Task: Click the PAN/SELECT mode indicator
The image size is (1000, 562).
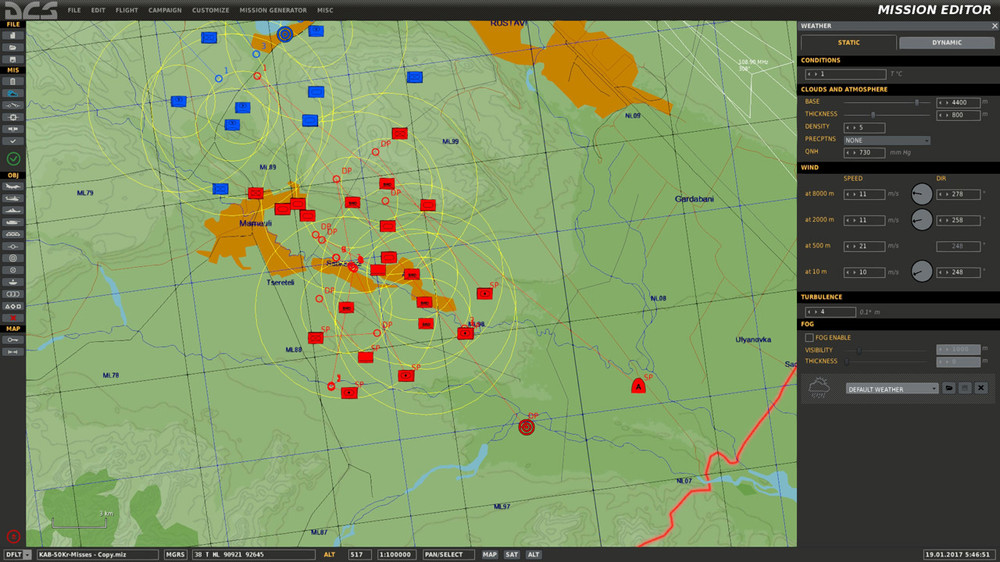Action: pos(448,554)
